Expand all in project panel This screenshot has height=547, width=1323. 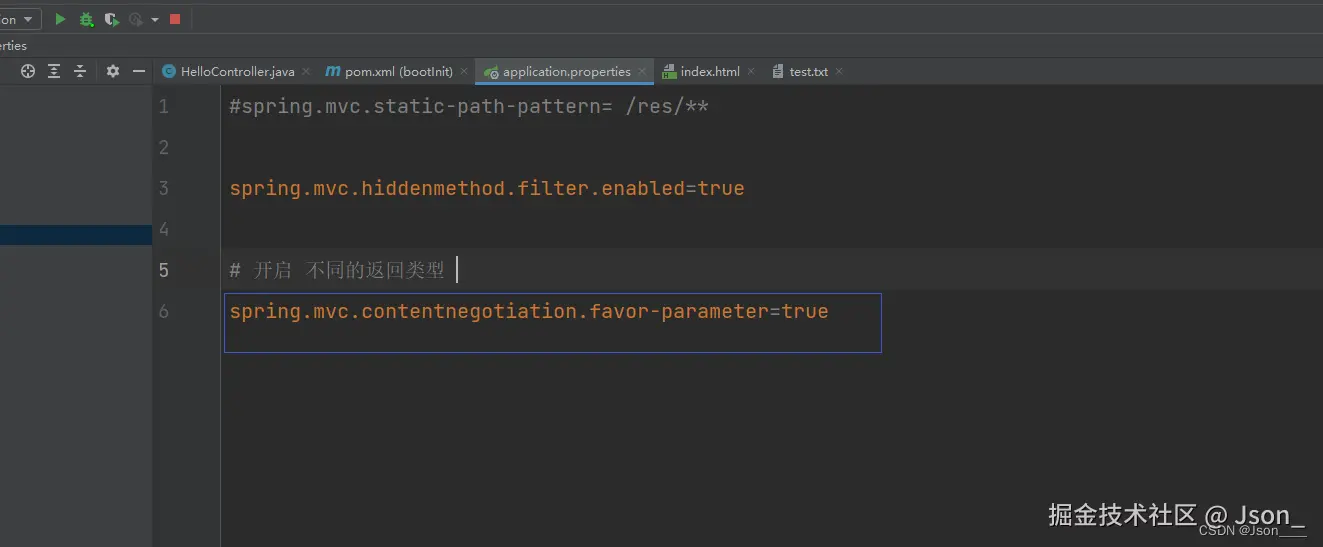(x=54, y=71)
